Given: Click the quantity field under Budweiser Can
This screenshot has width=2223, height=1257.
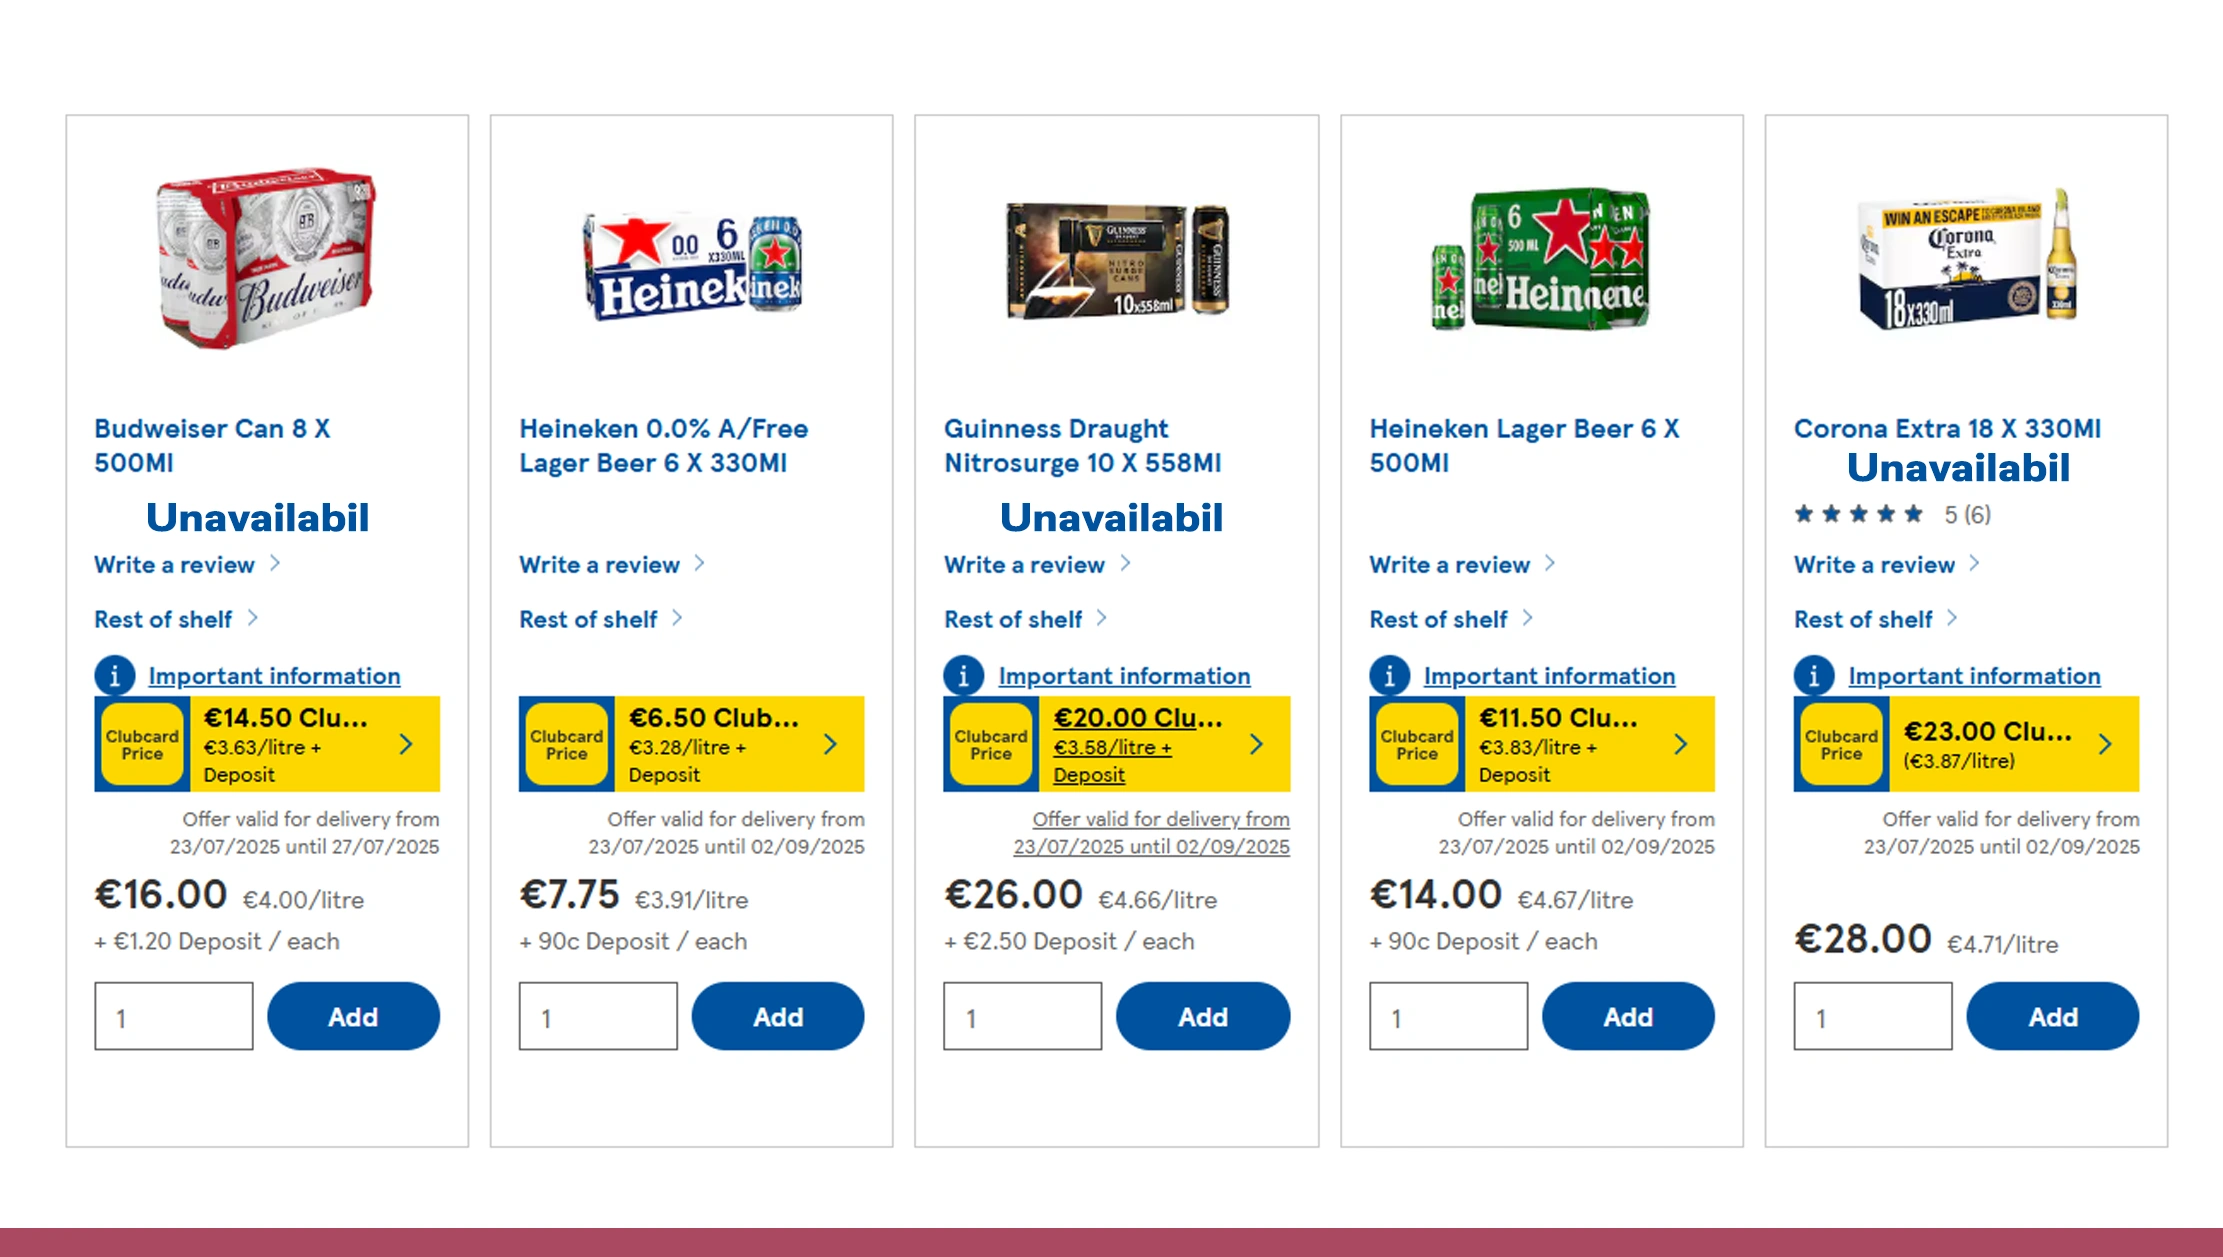Looking at the screenshot, I should tap(172, 1016).
